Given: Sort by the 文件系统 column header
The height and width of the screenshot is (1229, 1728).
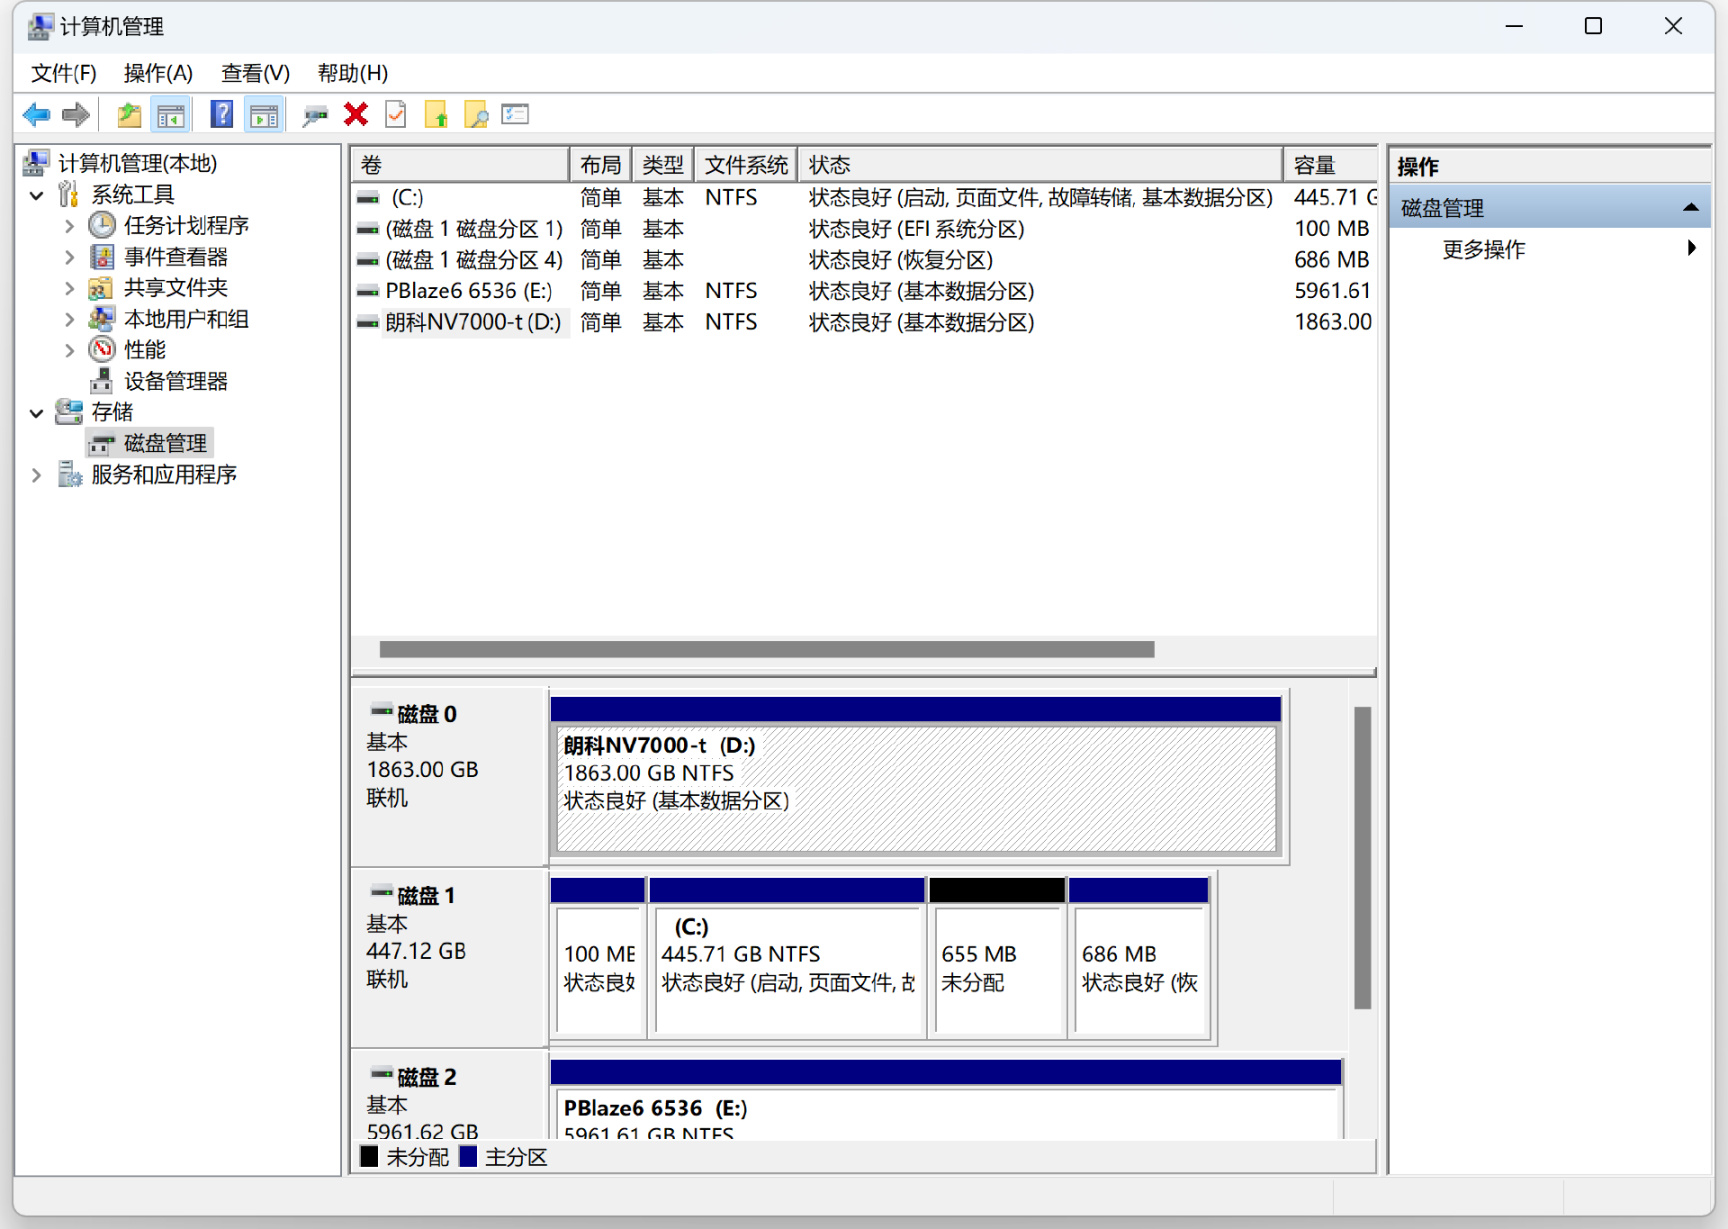Looking at the screenshot, I should 745,165.
